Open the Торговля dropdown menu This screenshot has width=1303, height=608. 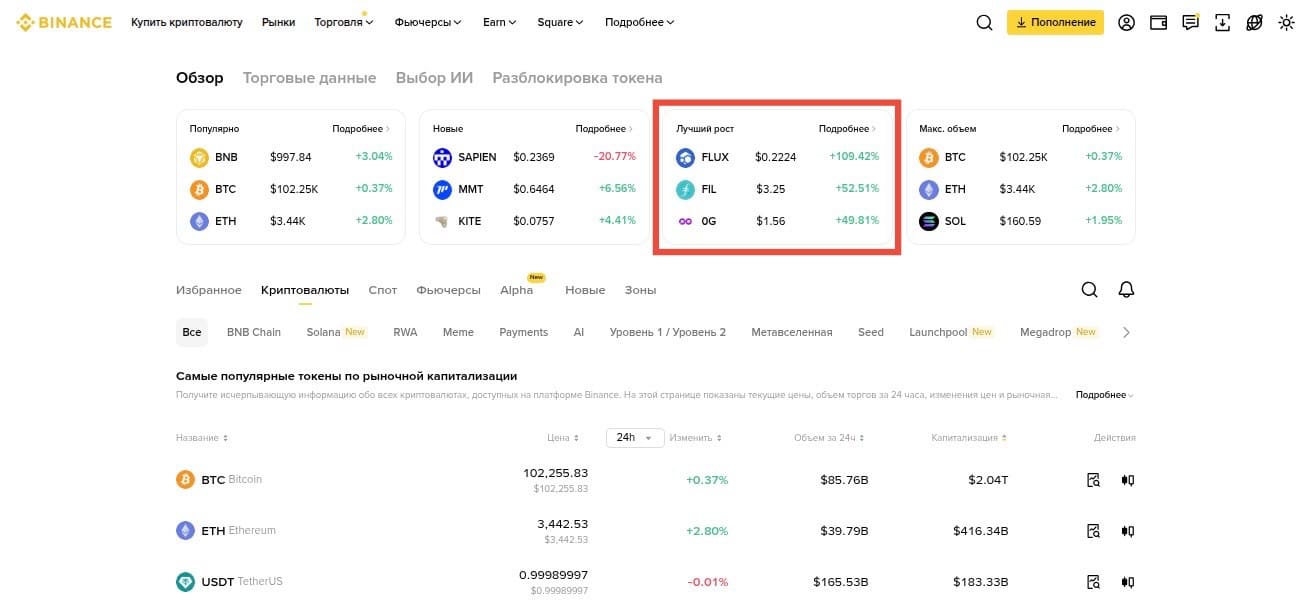343,22
